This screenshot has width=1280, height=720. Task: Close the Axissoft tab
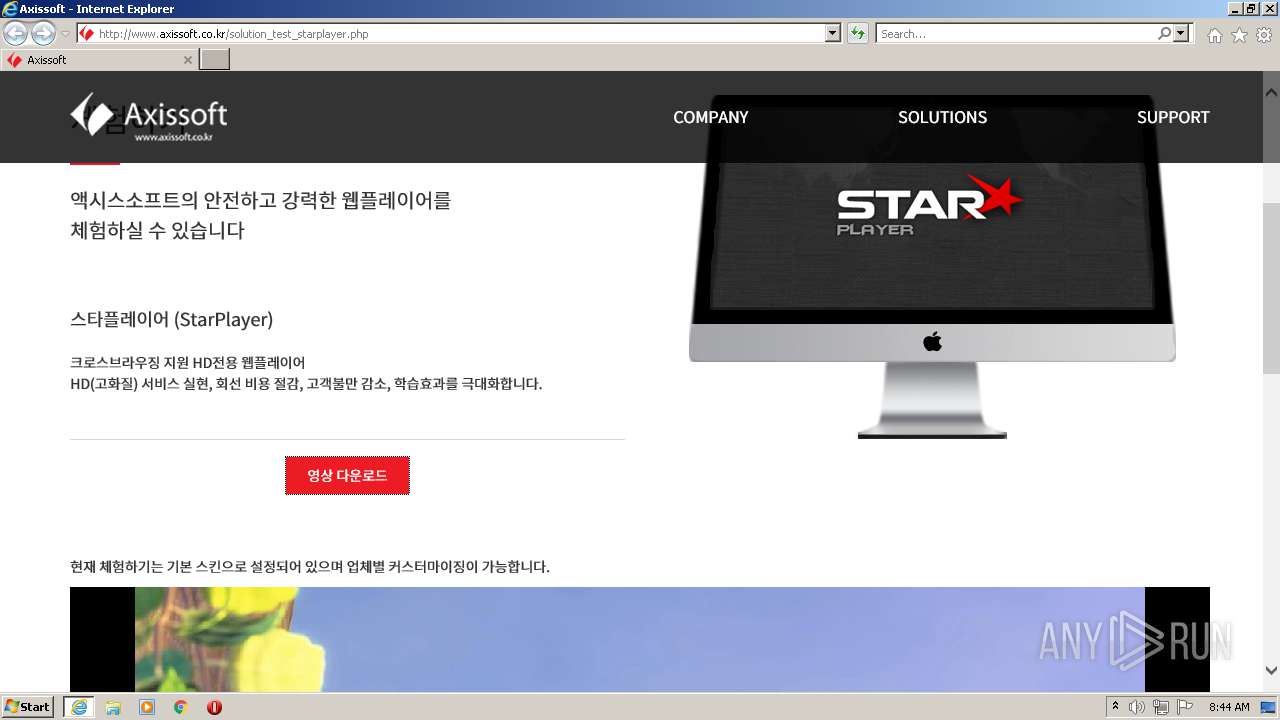click(187, 60)
